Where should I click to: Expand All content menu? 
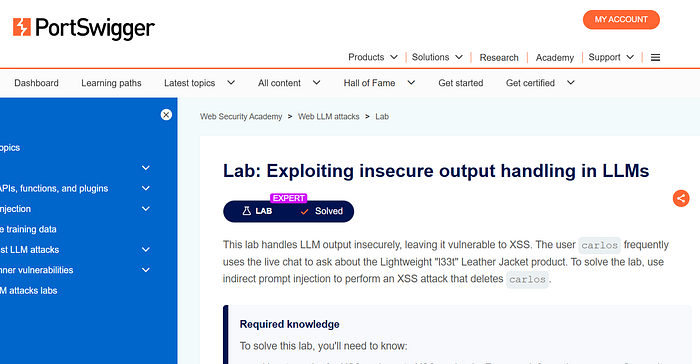click(289, 83)
